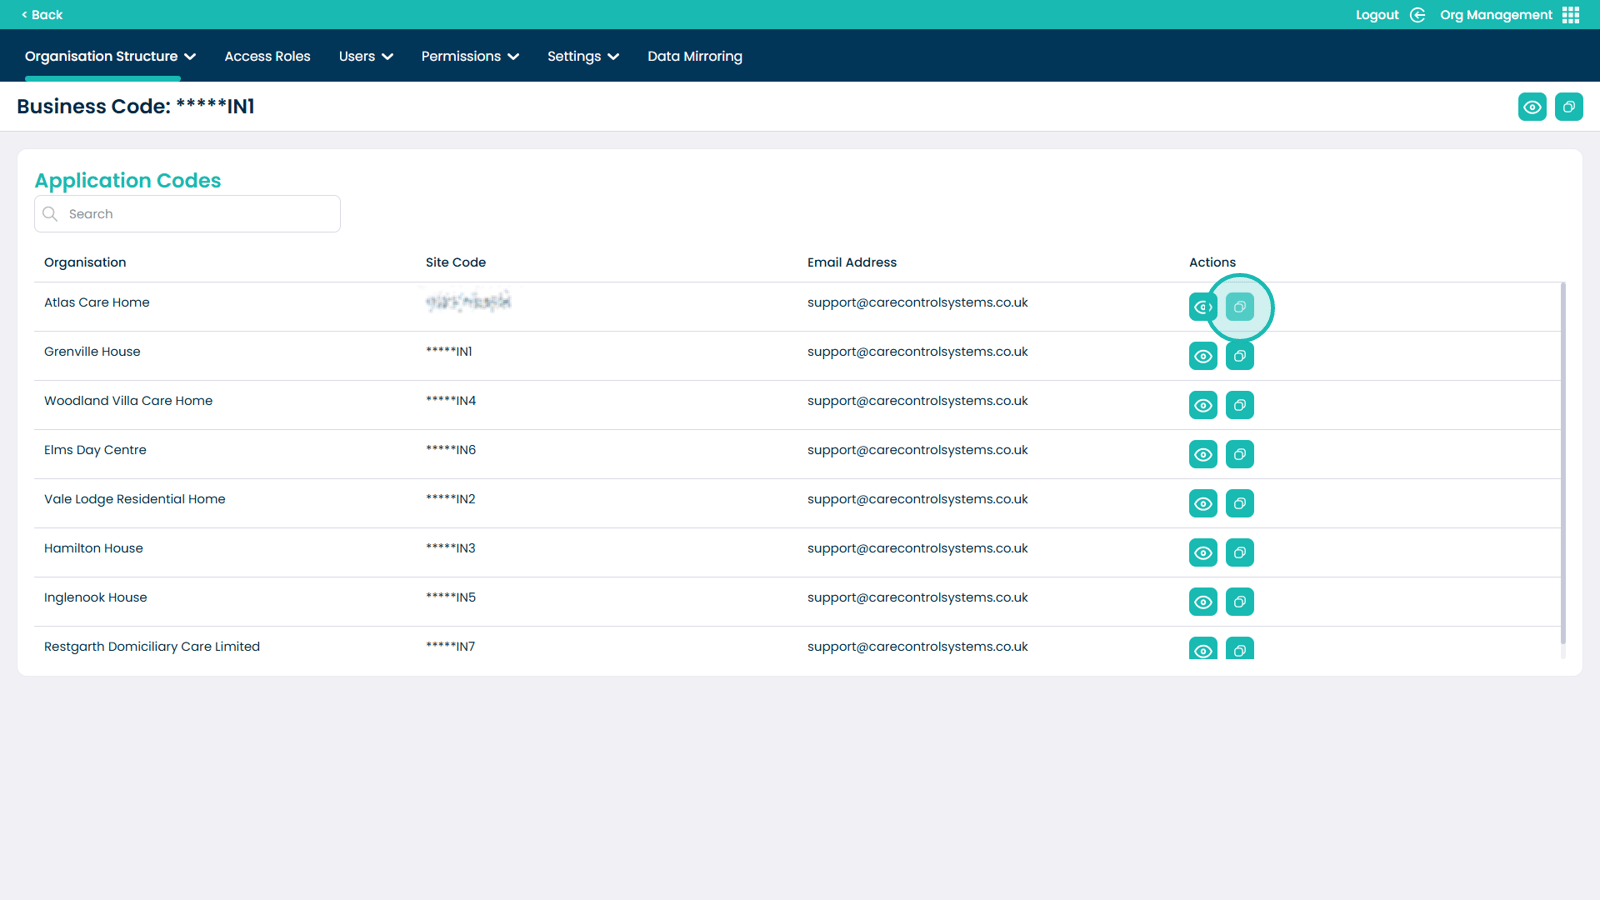Screen dimensions: 1600x900
Task: Copy the Atlas Care Home site code
Action: pos(1239,307)
